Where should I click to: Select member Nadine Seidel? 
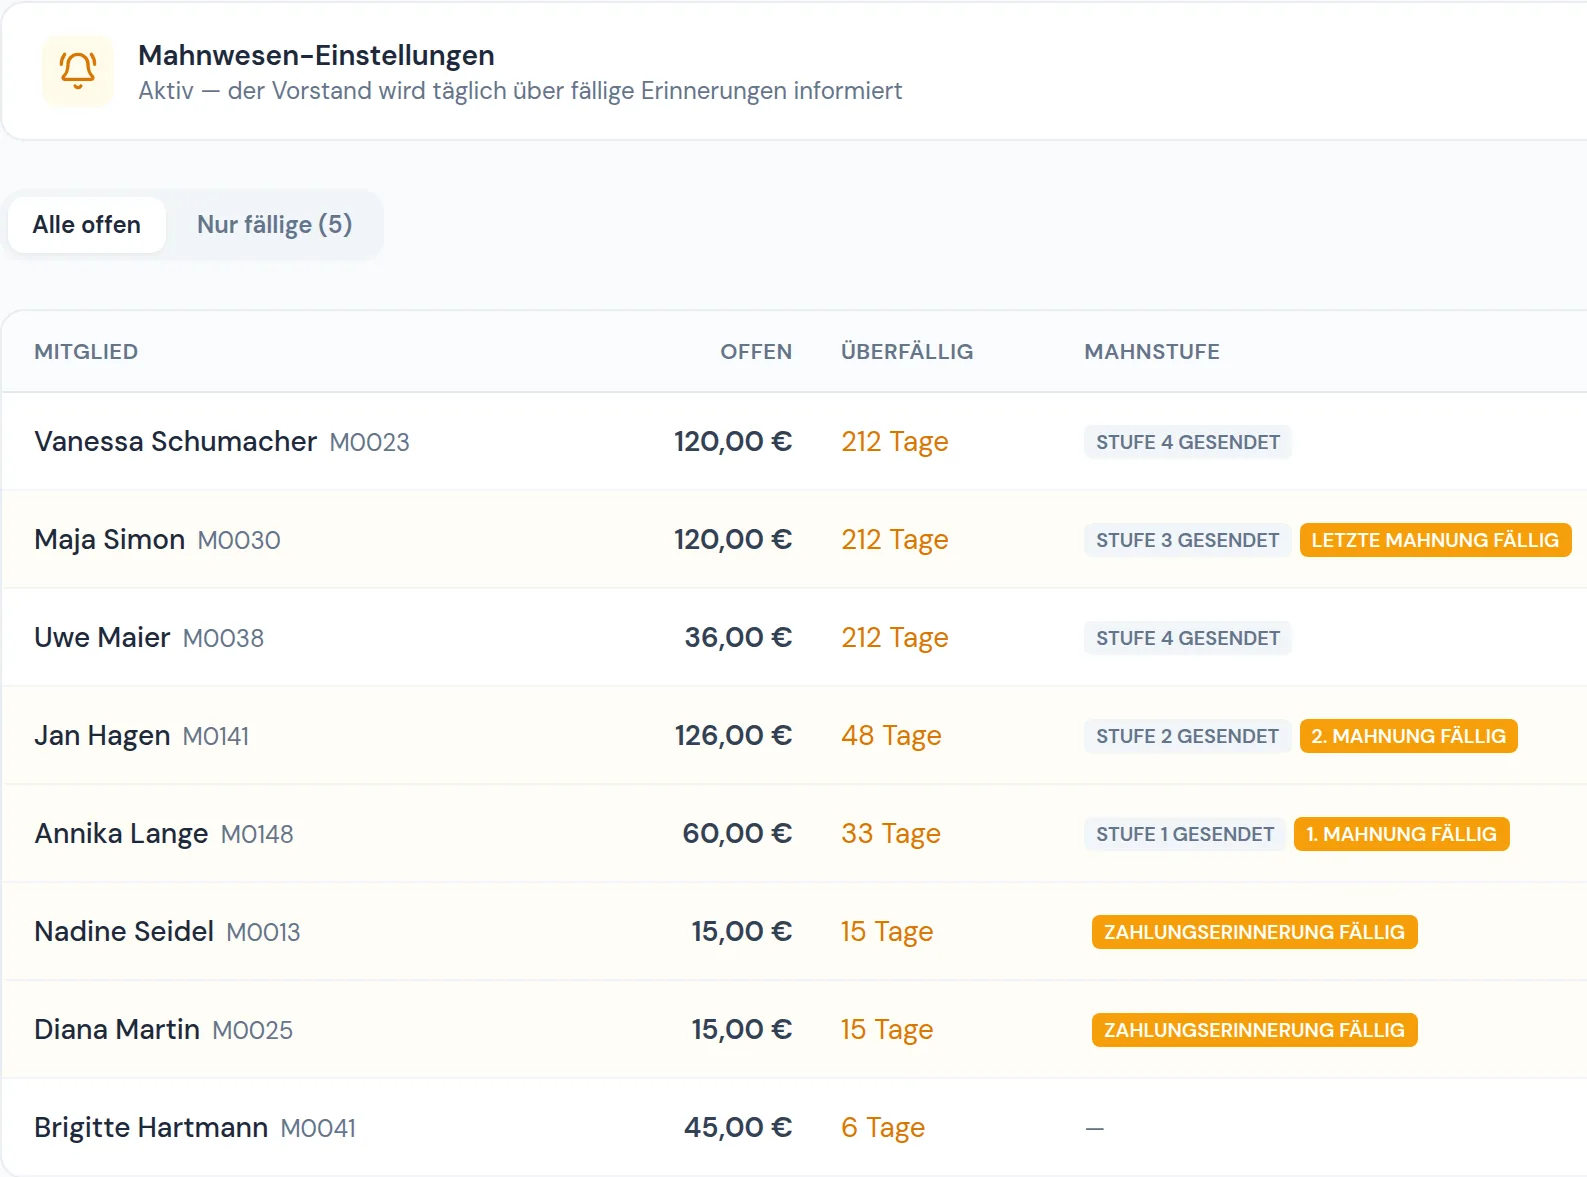click(x=124, y=931)
